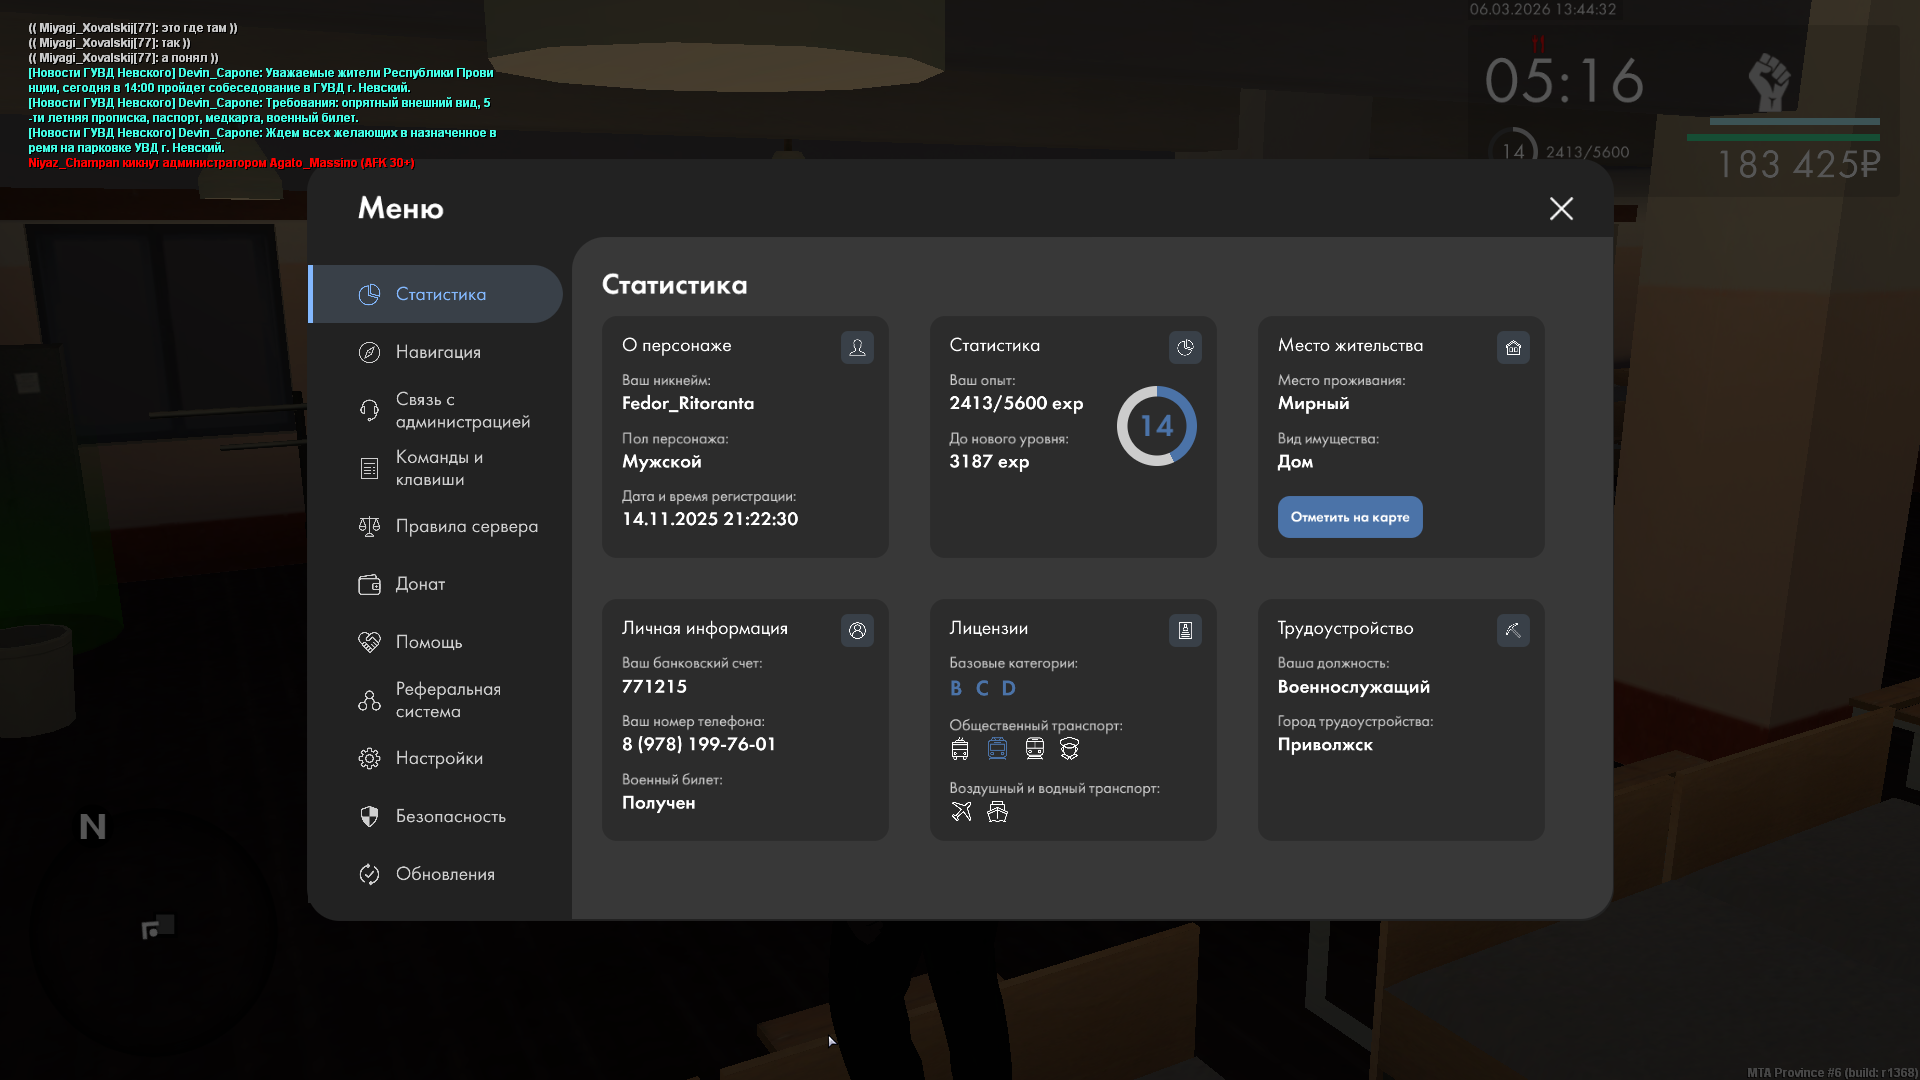1920x1080 pixels.
Task: Click the pickaxe icon in Трудоустройство card
Action: 1513,630
